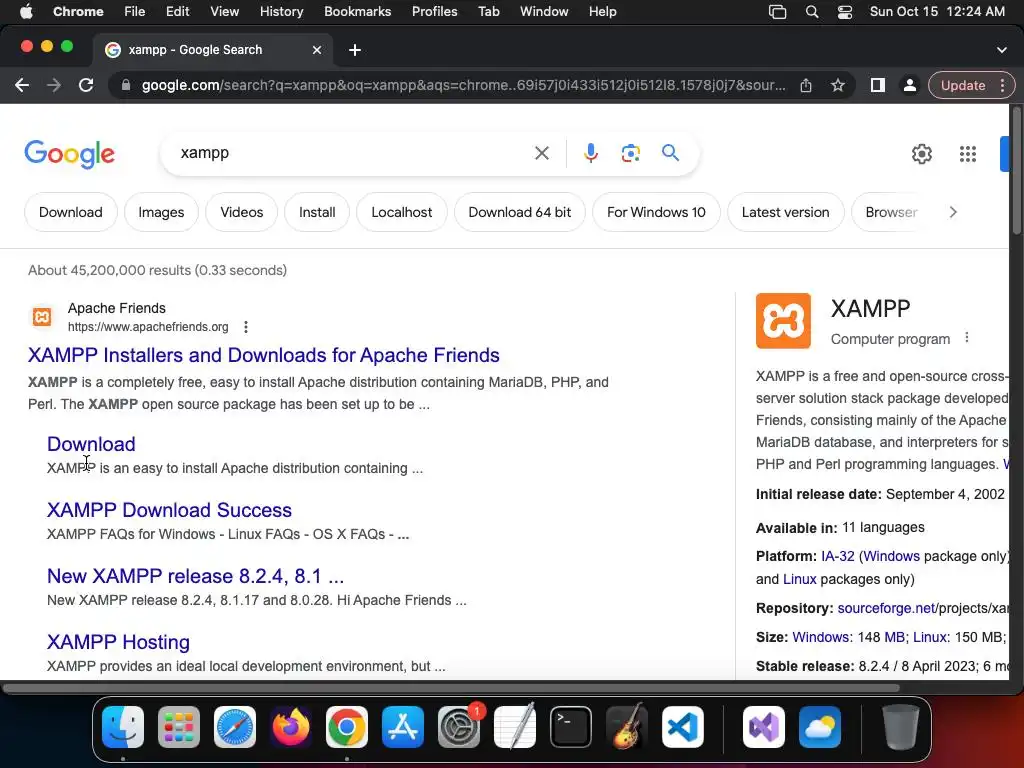Select the Latest version chip
The image size is (1024, 768).
click(x=786, y=212)
